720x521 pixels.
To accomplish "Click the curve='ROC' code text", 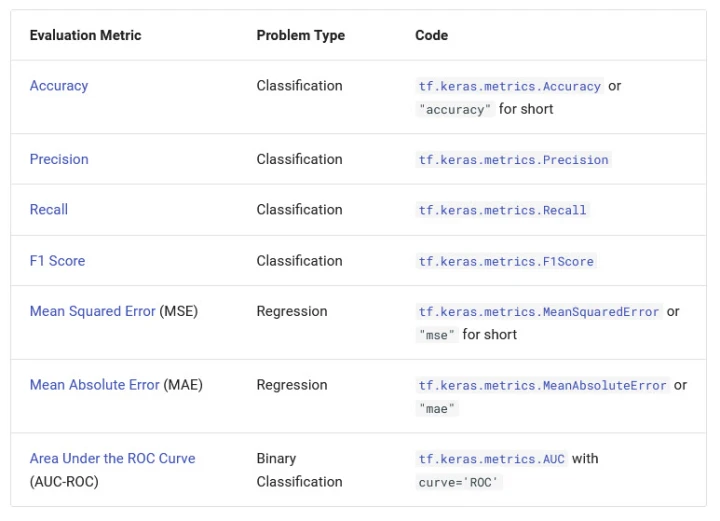I will pyautogui.click(x=459, y=482).
